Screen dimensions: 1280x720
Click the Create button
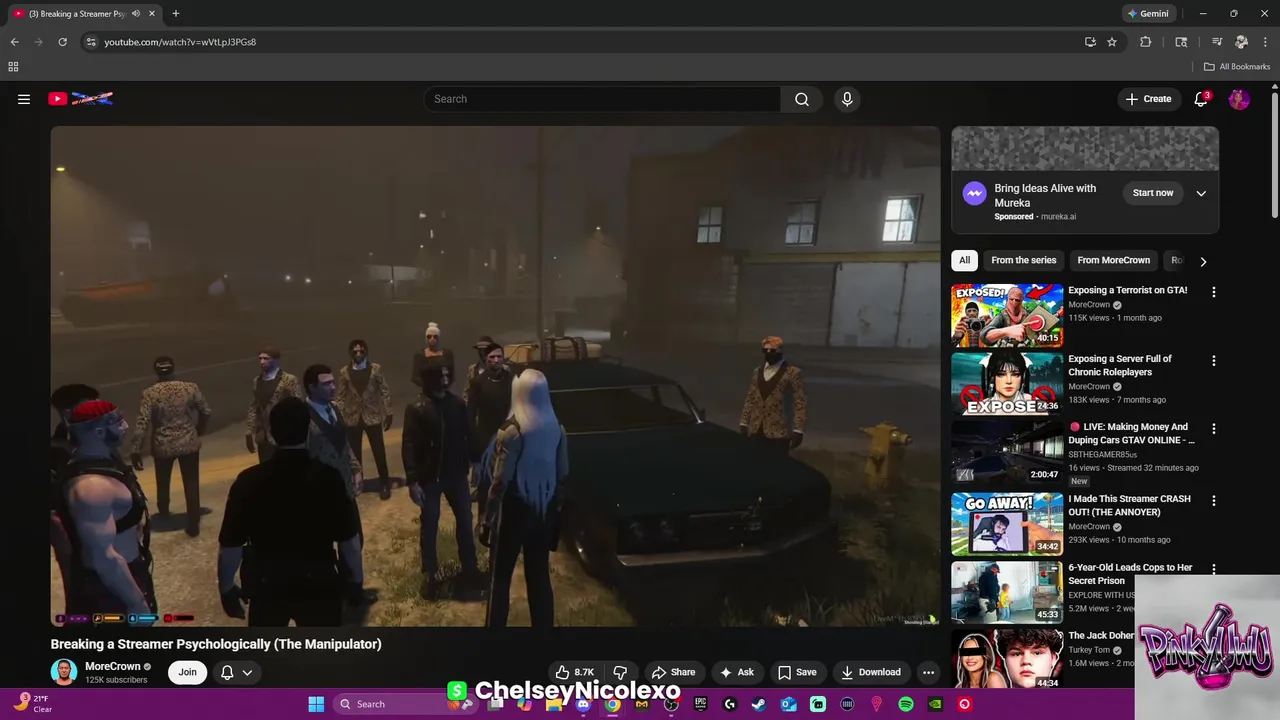click(1148, 99)
